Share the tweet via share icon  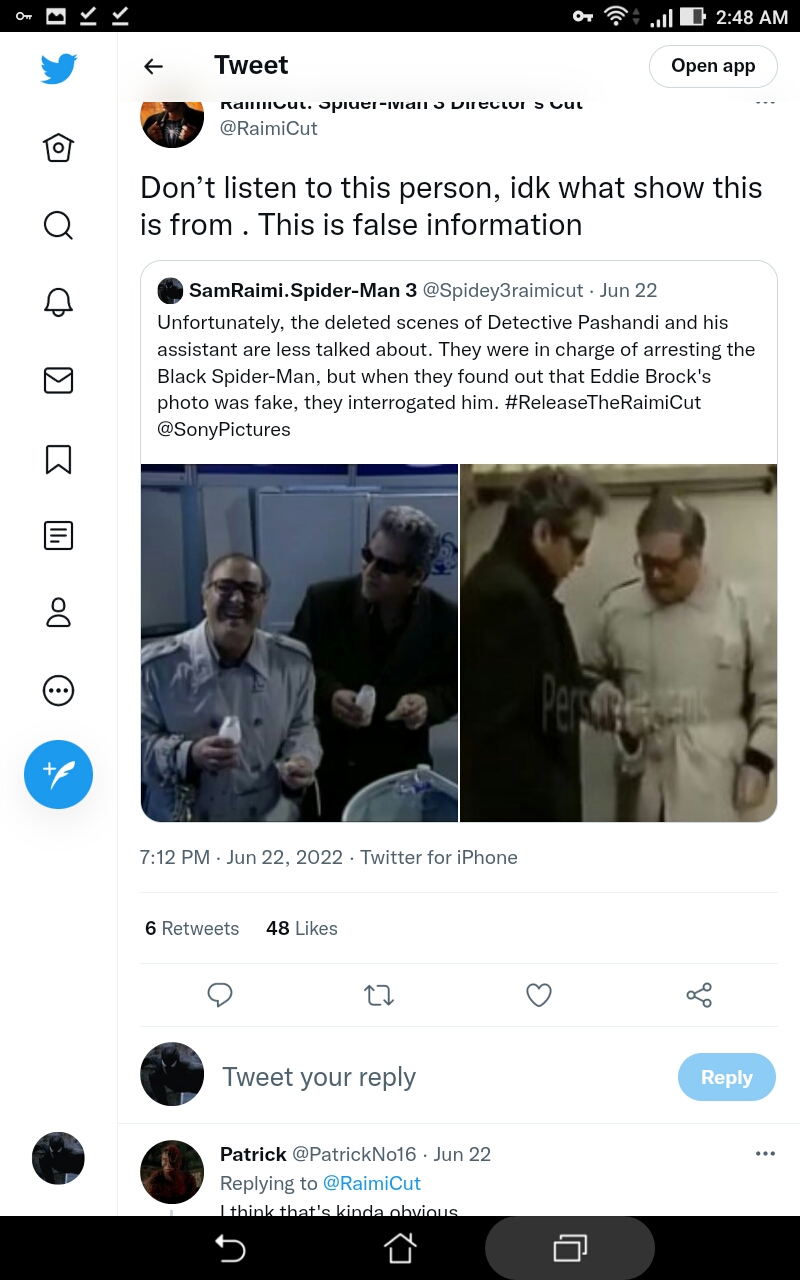click(x=699, y=995)
